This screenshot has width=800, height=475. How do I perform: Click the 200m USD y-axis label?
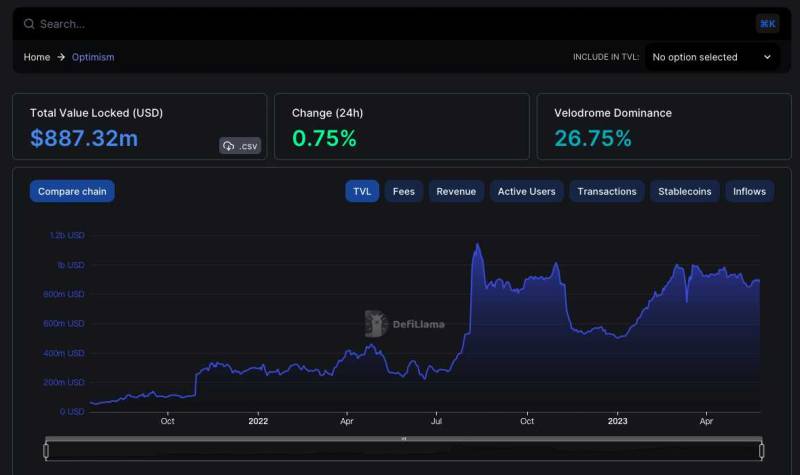pos(64,382)
